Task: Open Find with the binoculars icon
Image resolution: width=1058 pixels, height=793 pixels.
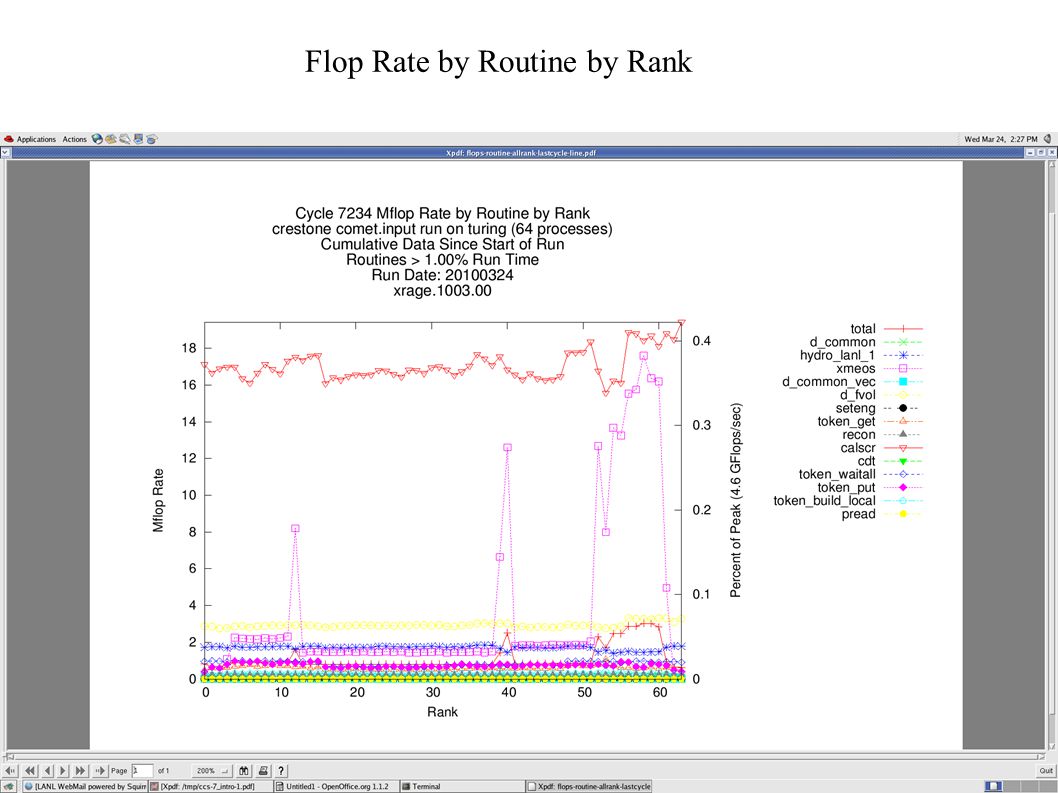Action: 244,770
